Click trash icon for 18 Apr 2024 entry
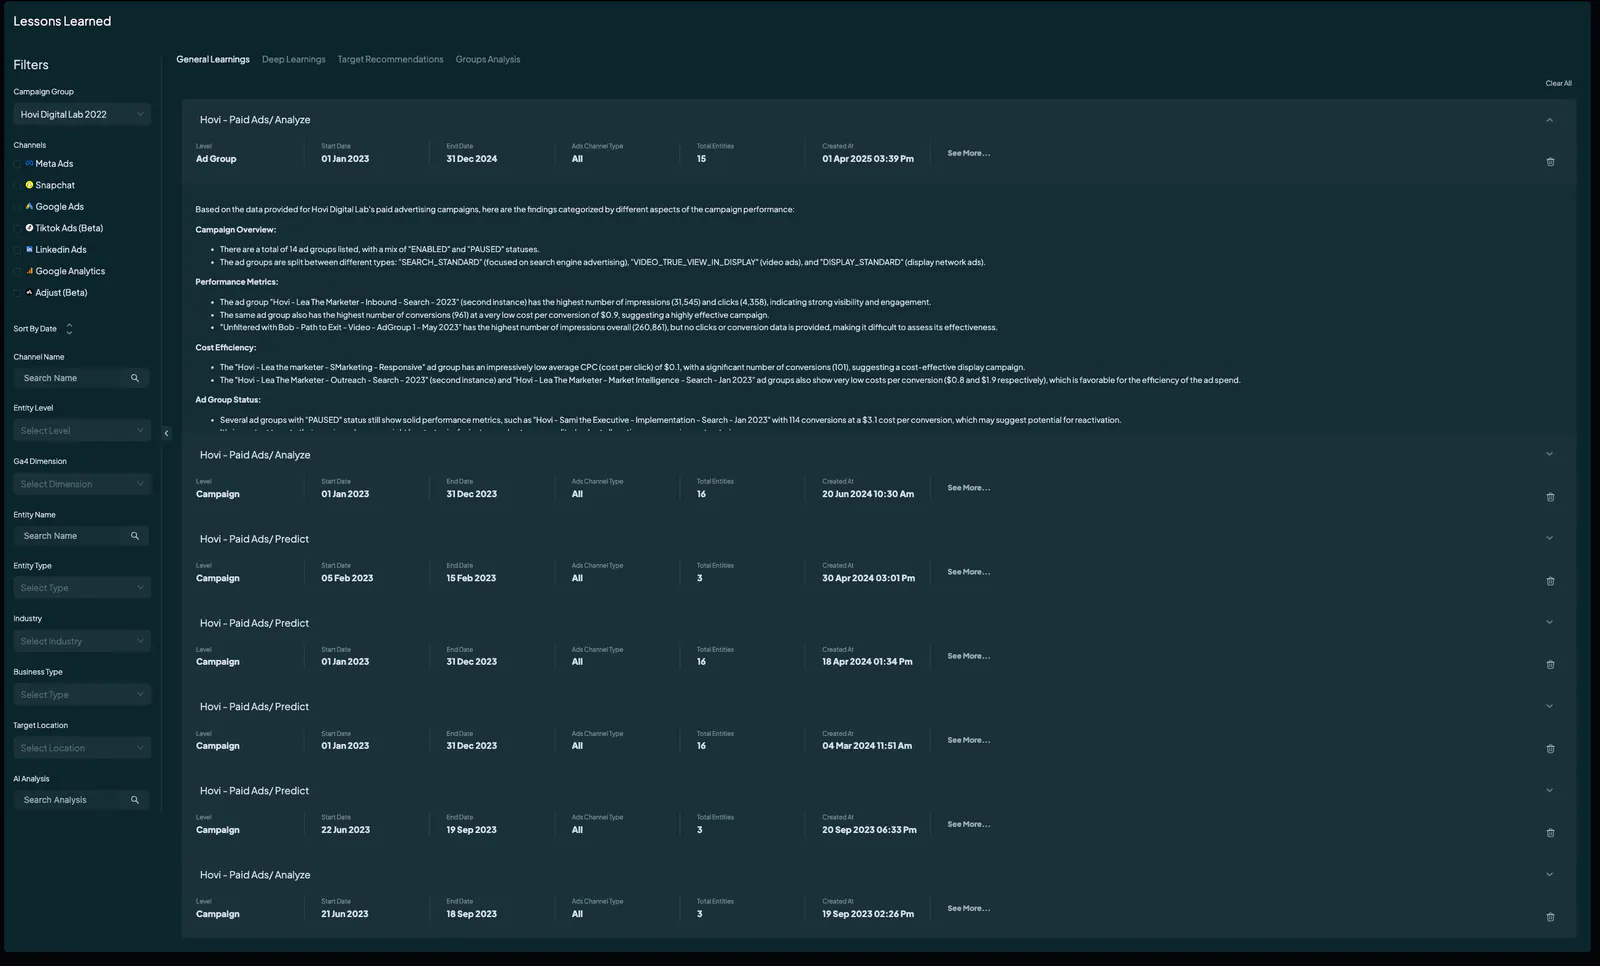This screenshot has height=966, width=1600. point(1550,665)
